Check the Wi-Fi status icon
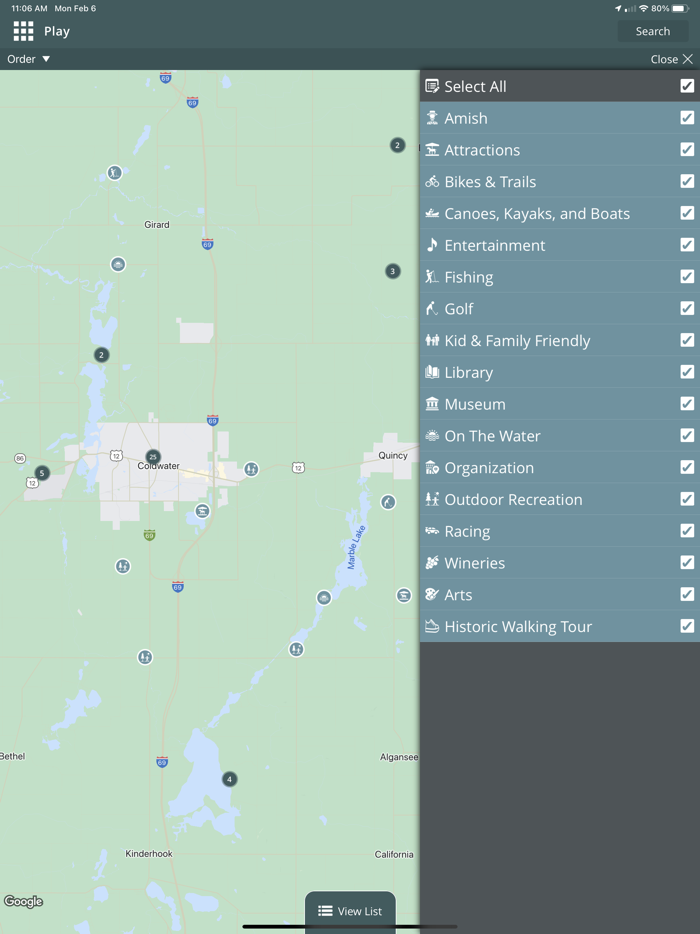This screenshot has width=700, height=934. [643, 8]
